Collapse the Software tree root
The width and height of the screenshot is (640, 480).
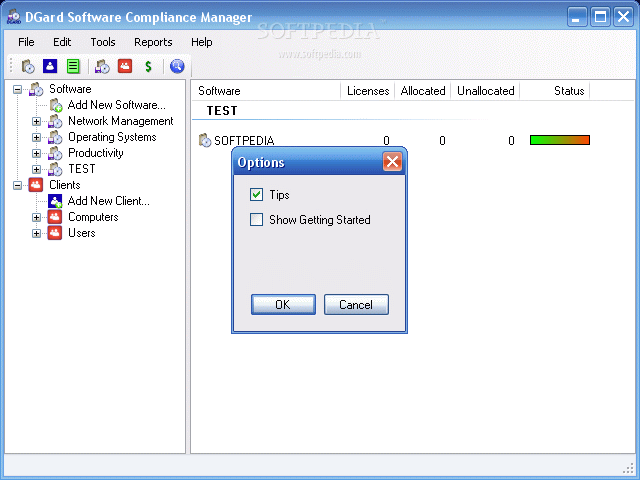coord(18,89)
